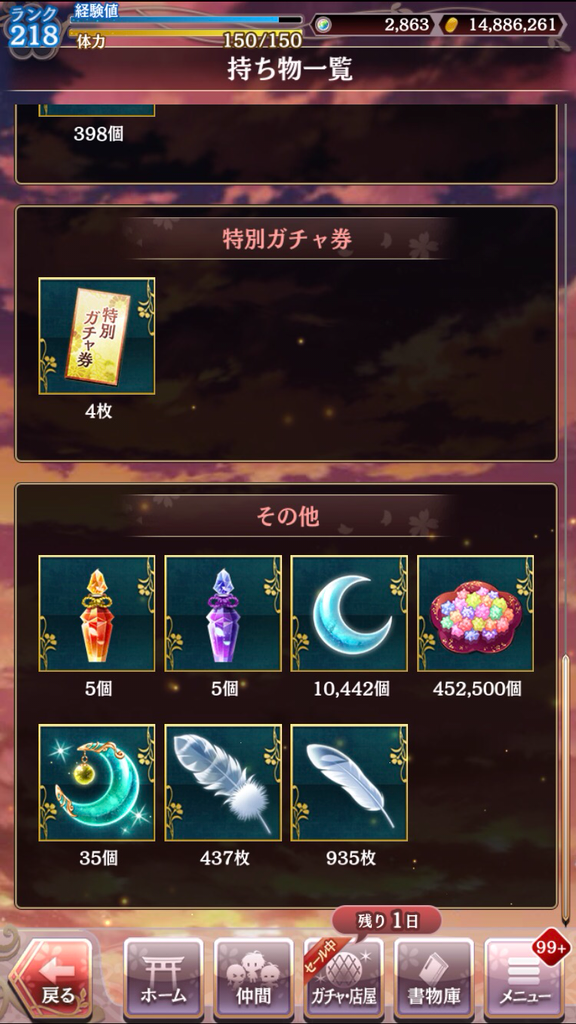Open the pale blue crescent moon item

pos(349,613)
